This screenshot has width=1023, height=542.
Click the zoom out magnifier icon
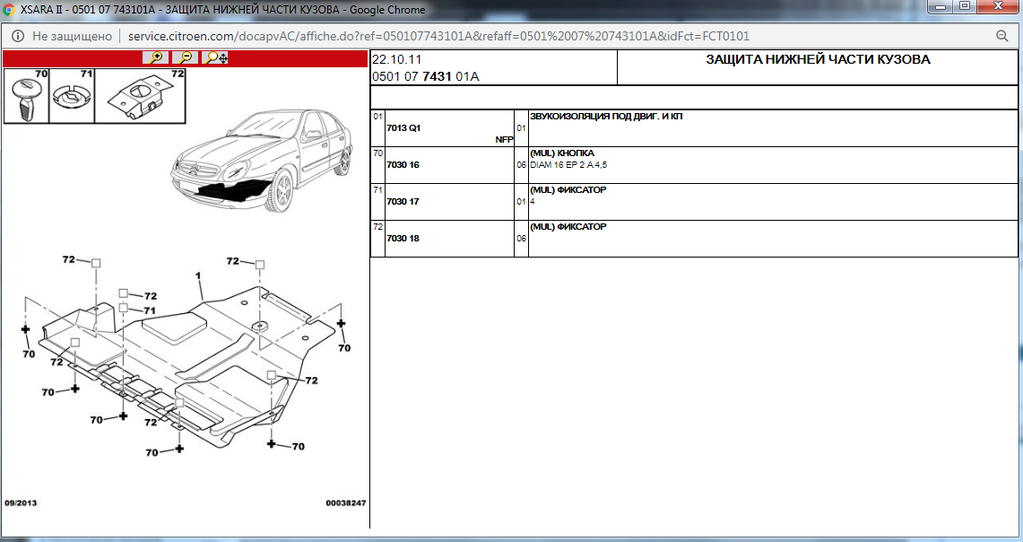click(x=185, y=58)
